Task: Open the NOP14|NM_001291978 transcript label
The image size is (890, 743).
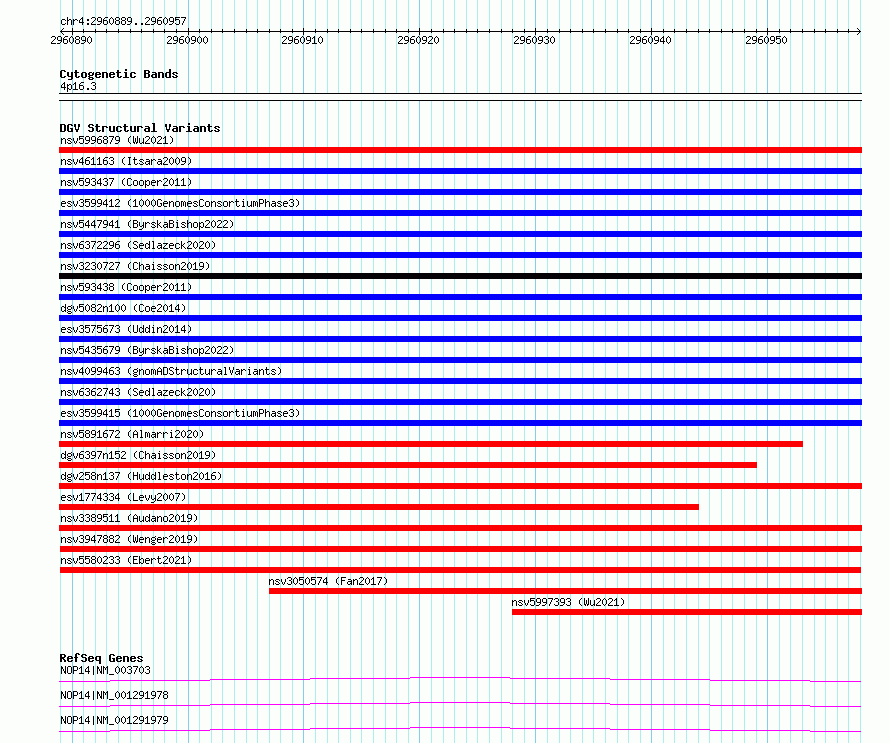Action: (114, 695)
